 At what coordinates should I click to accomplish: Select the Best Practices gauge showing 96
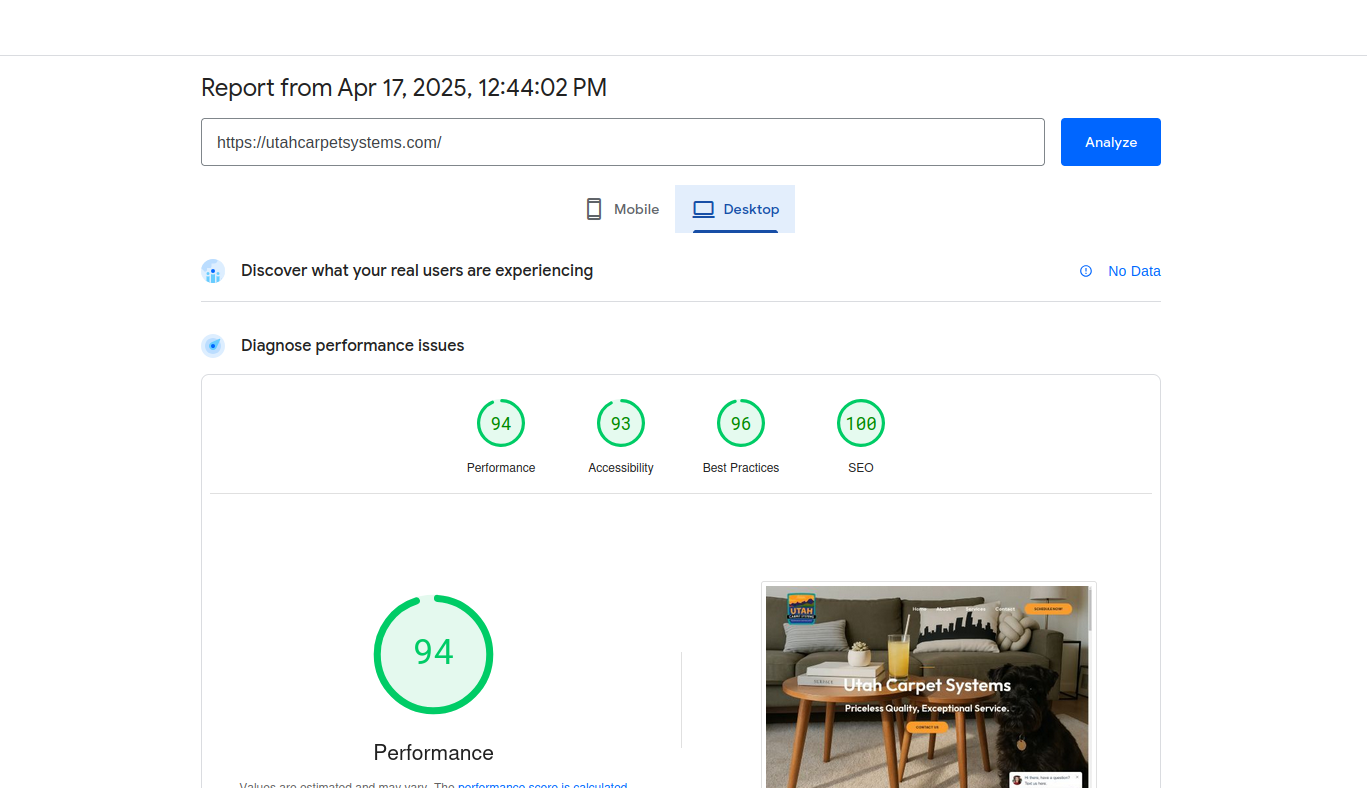point(741,424)
